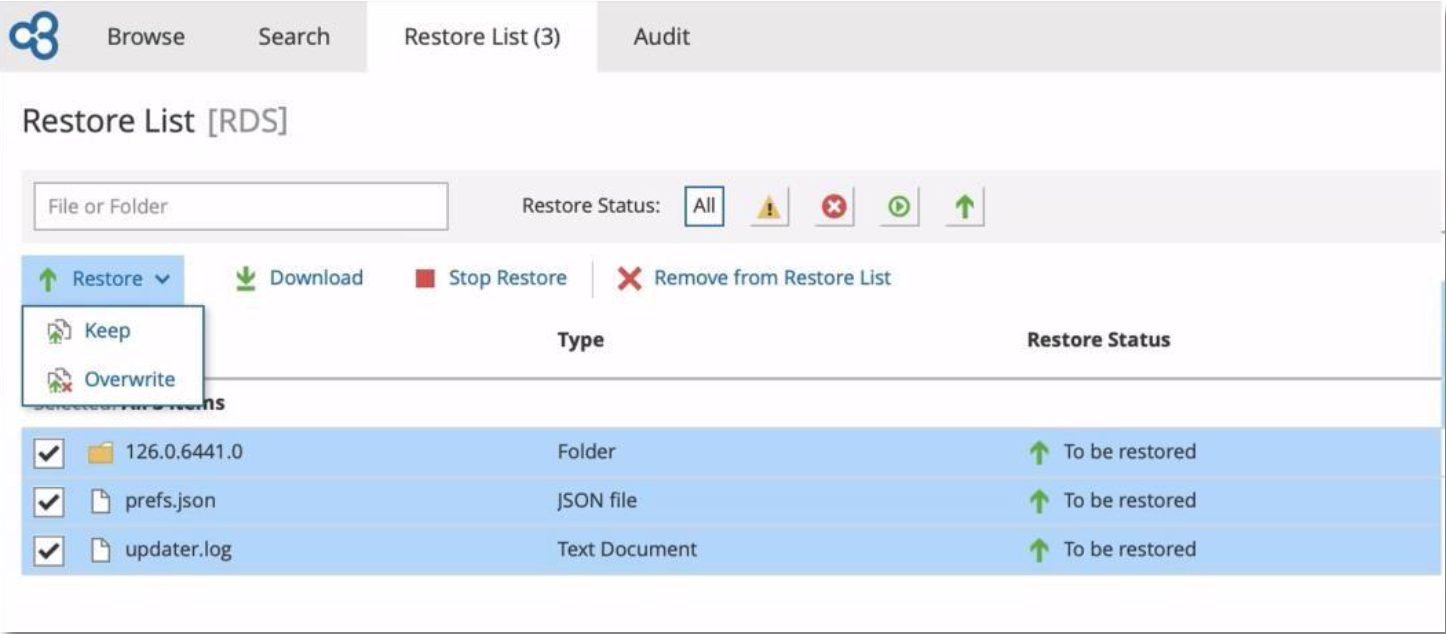Select the Restore List (3) tab

(482, 37)
